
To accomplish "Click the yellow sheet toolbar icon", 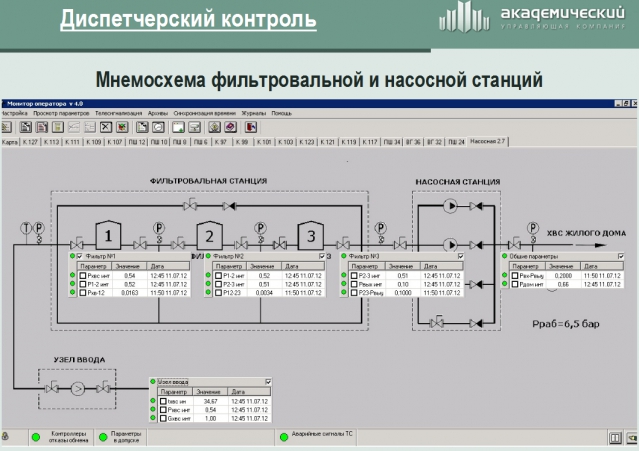I will pos(58,128).
